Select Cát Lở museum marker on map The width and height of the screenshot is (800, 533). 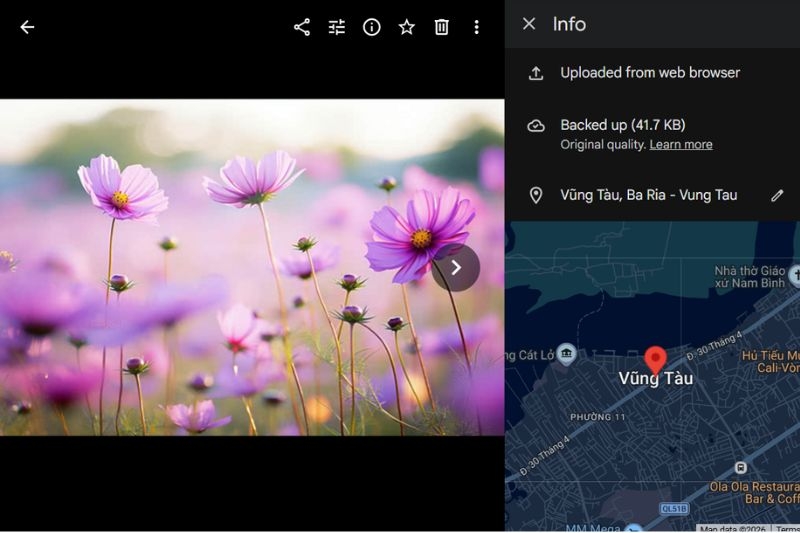tap(566, 353)
